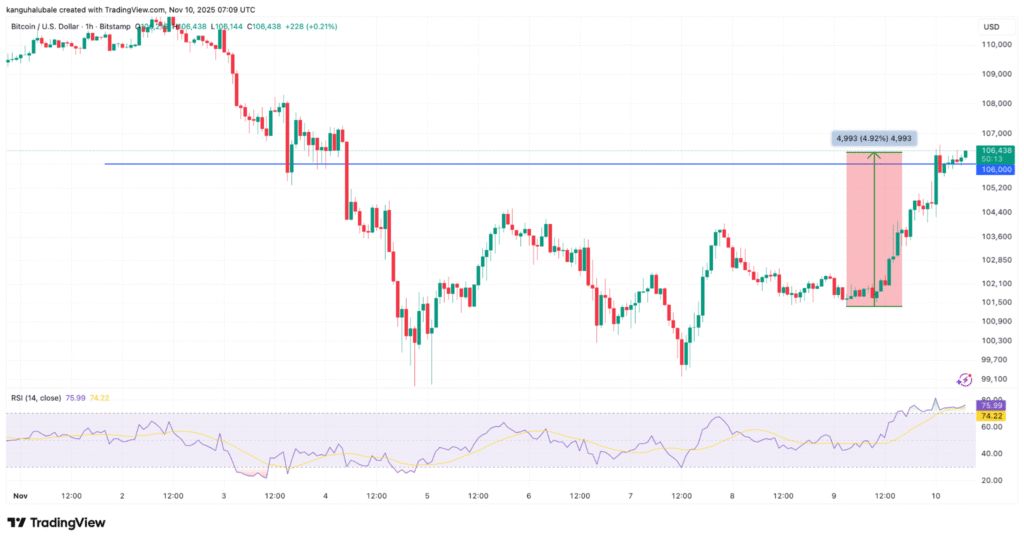
Task: Click date 5 on the time axis
Action: tap(427, 495)
